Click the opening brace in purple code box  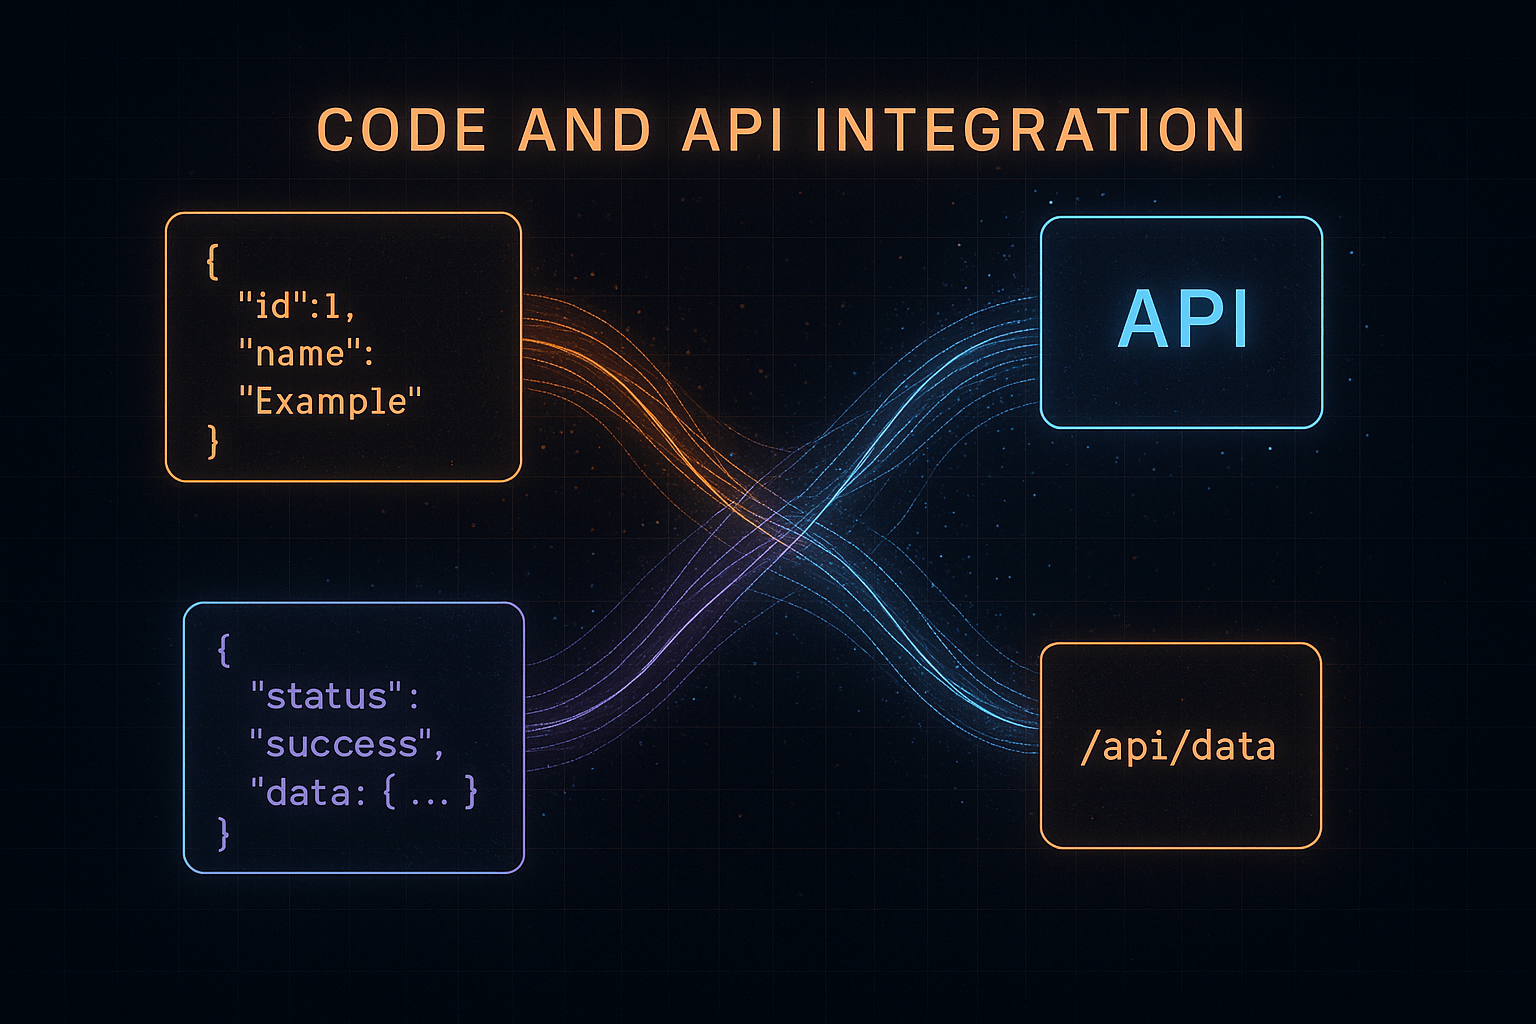pyautogui.click(x=224, y=651)
